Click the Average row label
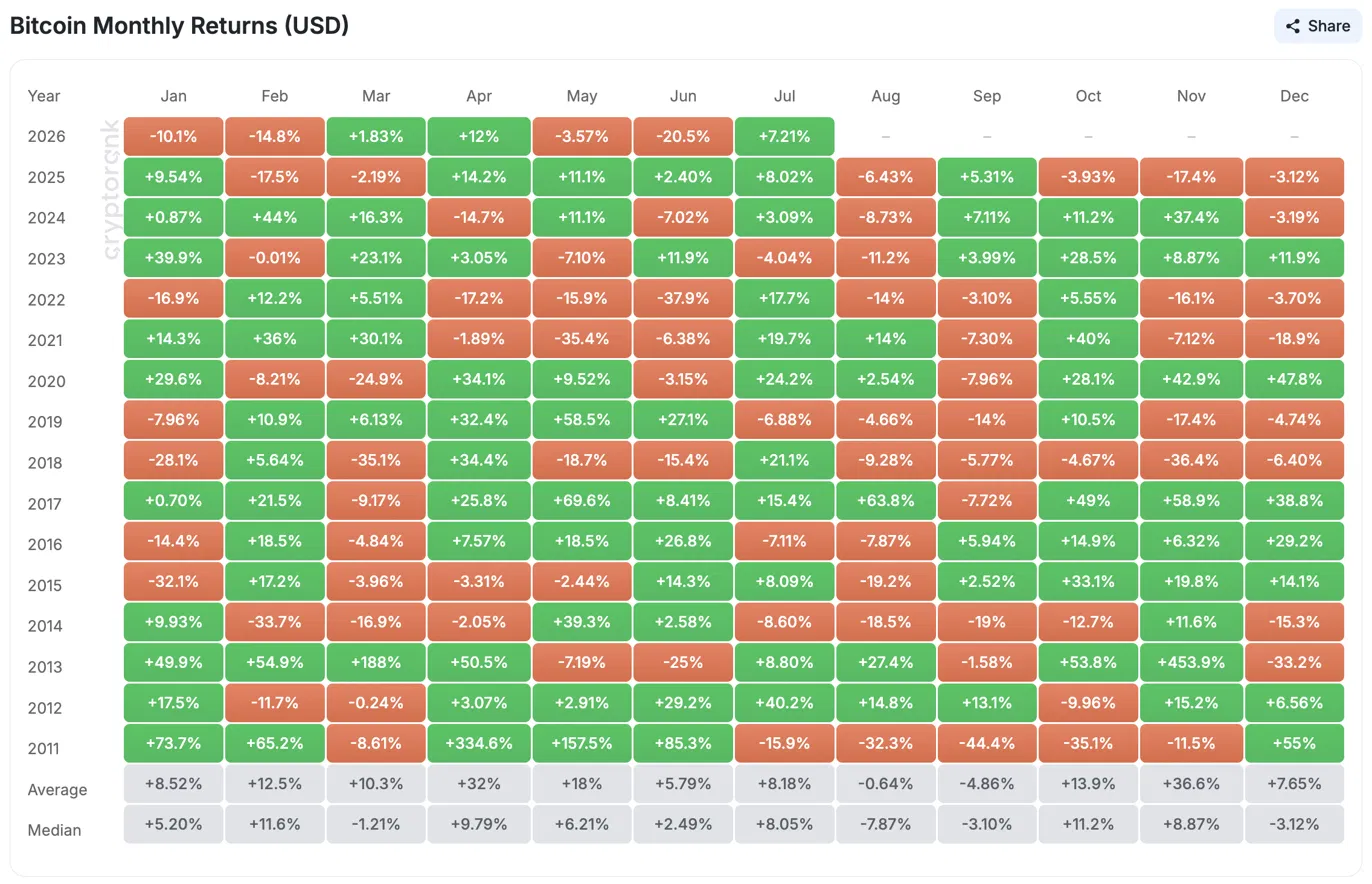The image size is (1372, 884). (58, 790)
